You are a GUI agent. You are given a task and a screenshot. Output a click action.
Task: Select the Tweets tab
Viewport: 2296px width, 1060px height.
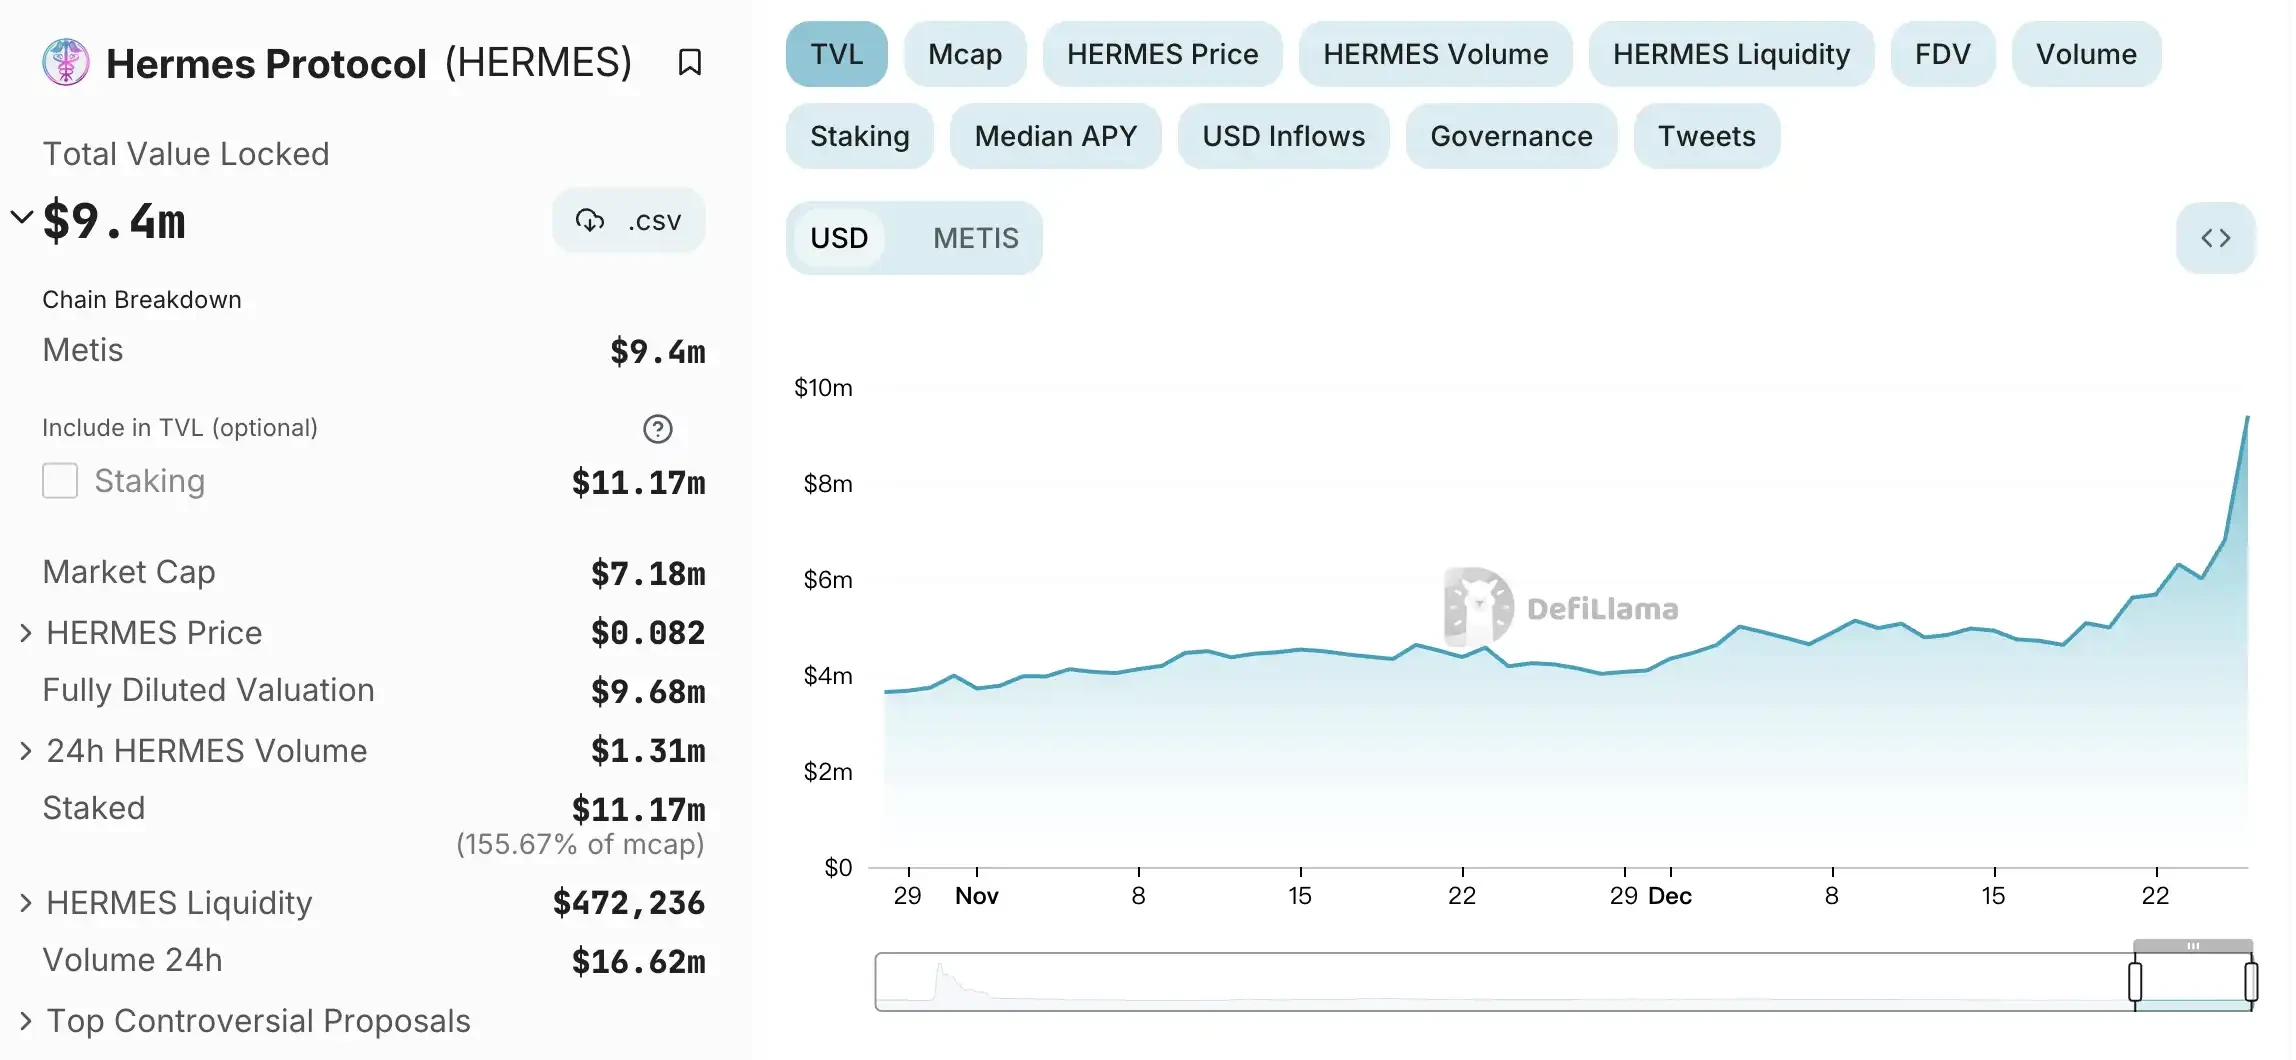coord(1705,136)
